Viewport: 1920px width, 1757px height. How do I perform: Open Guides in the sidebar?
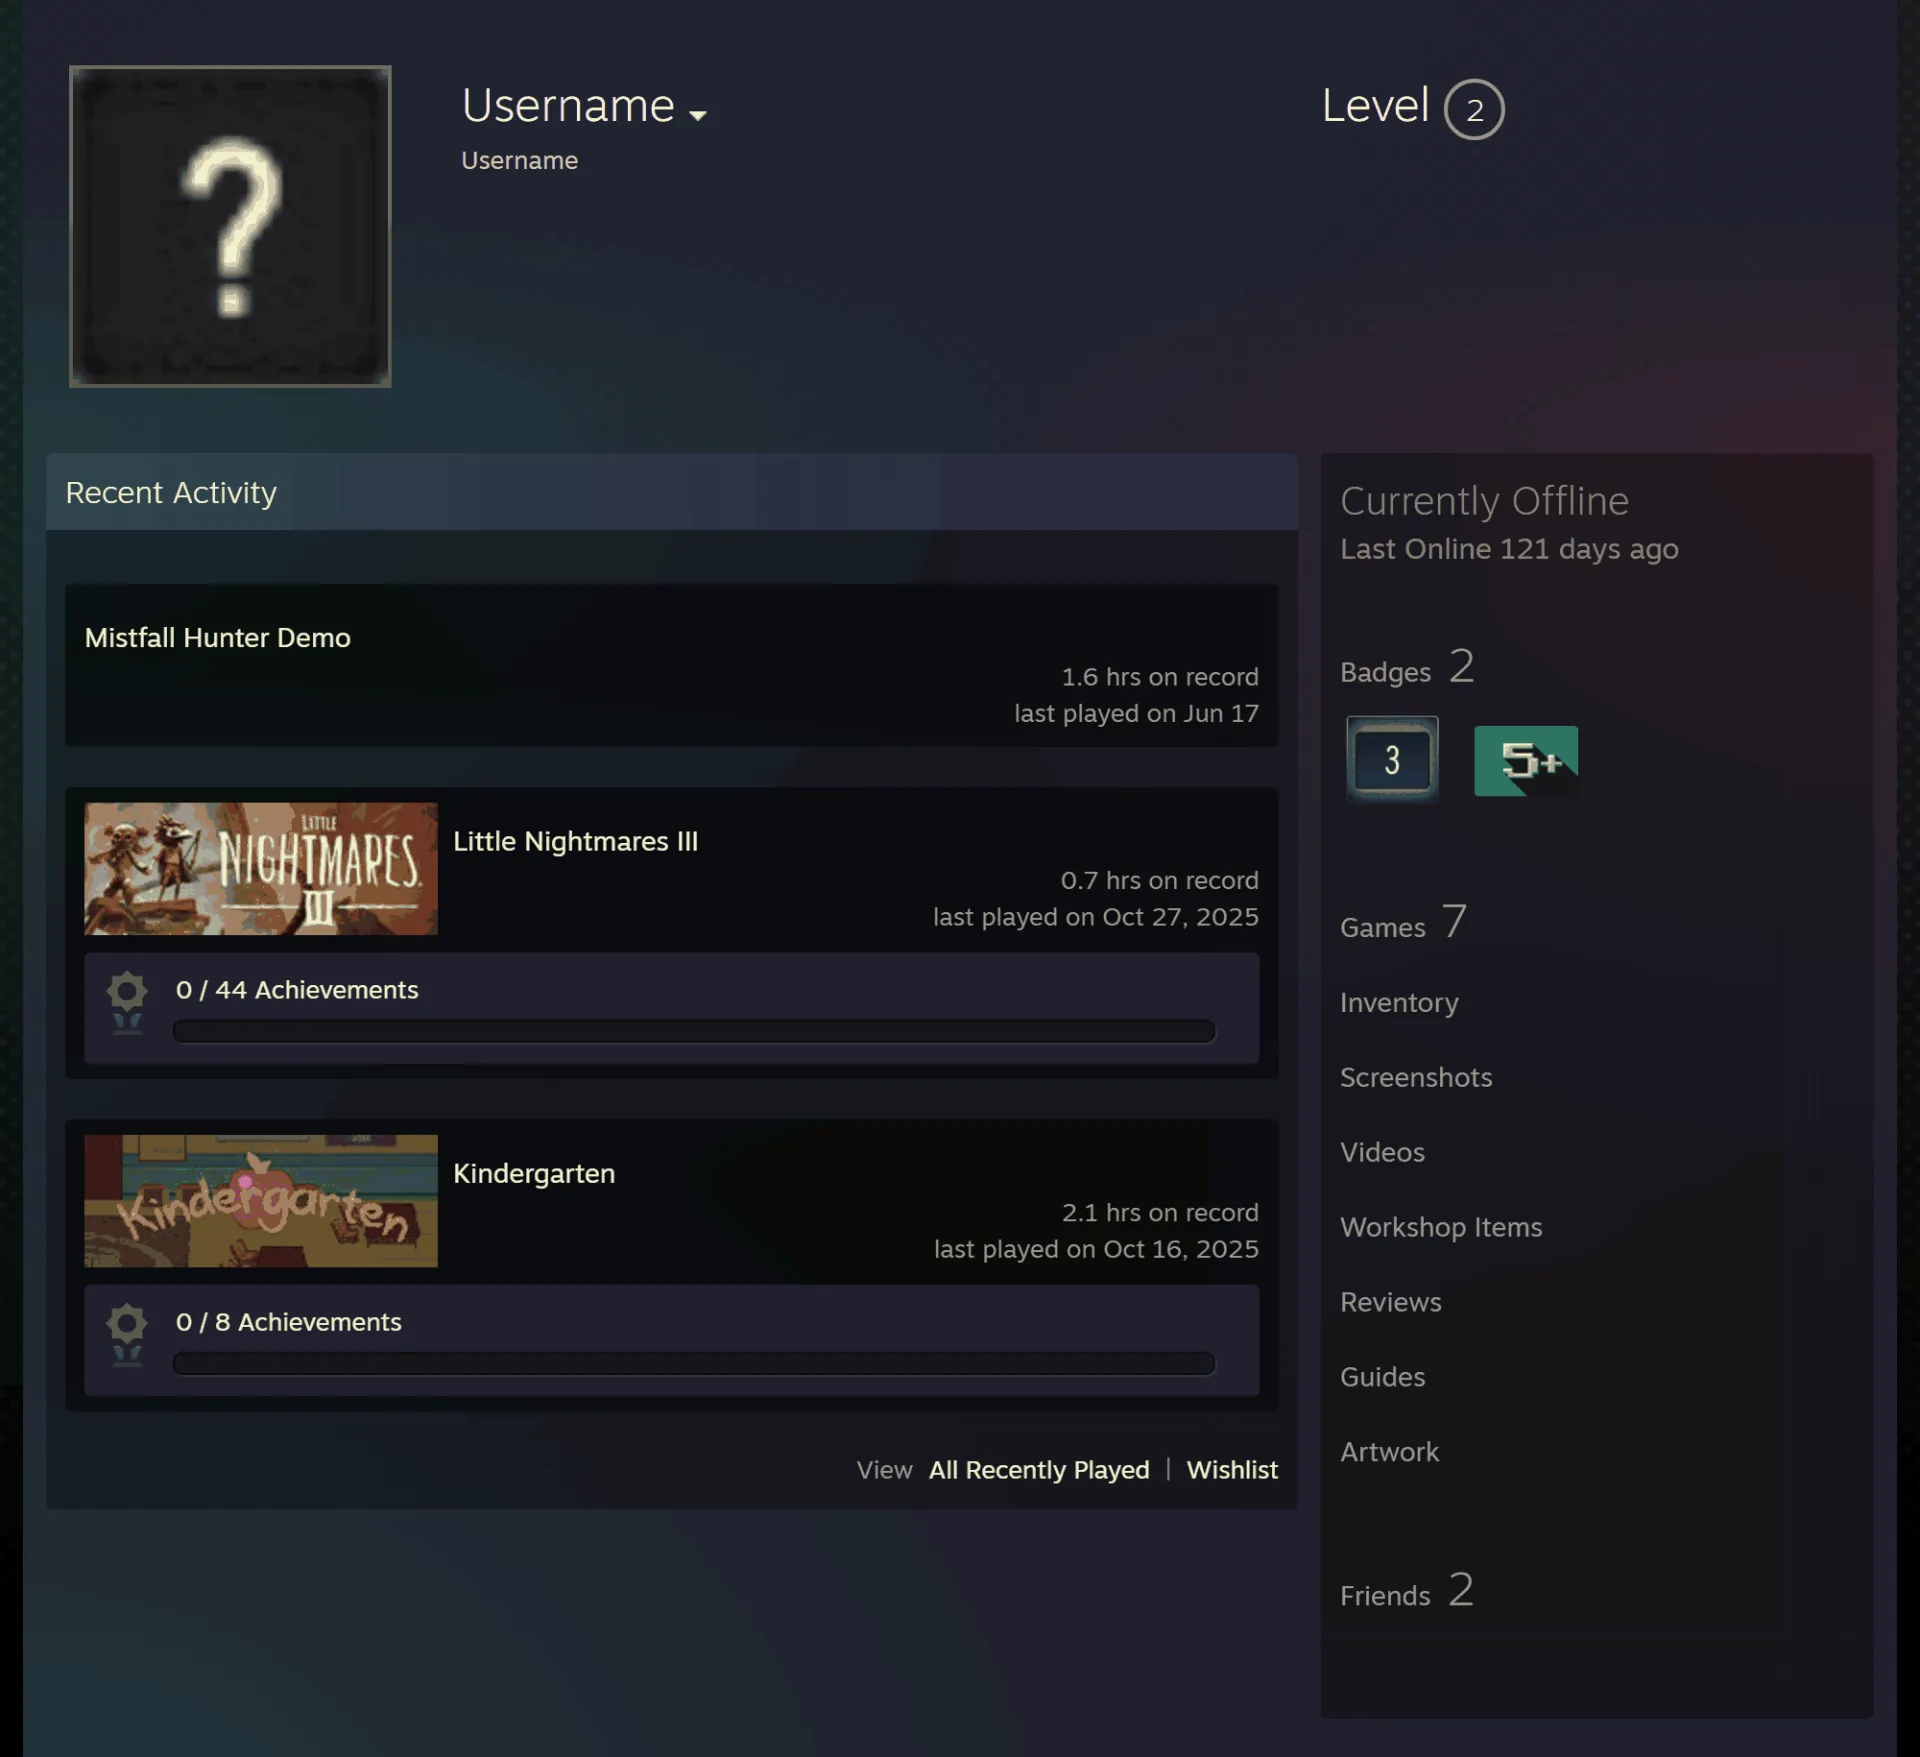point(1382,1378)
